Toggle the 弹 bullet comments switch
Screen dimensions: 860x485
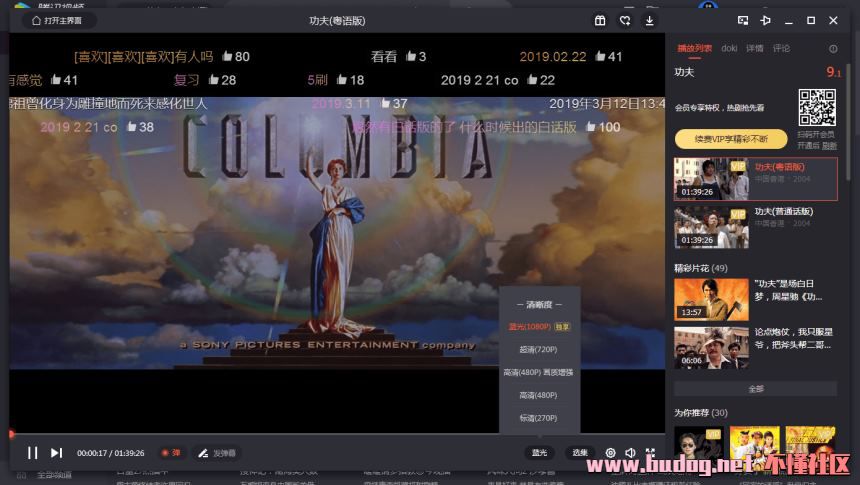[171, 453]
